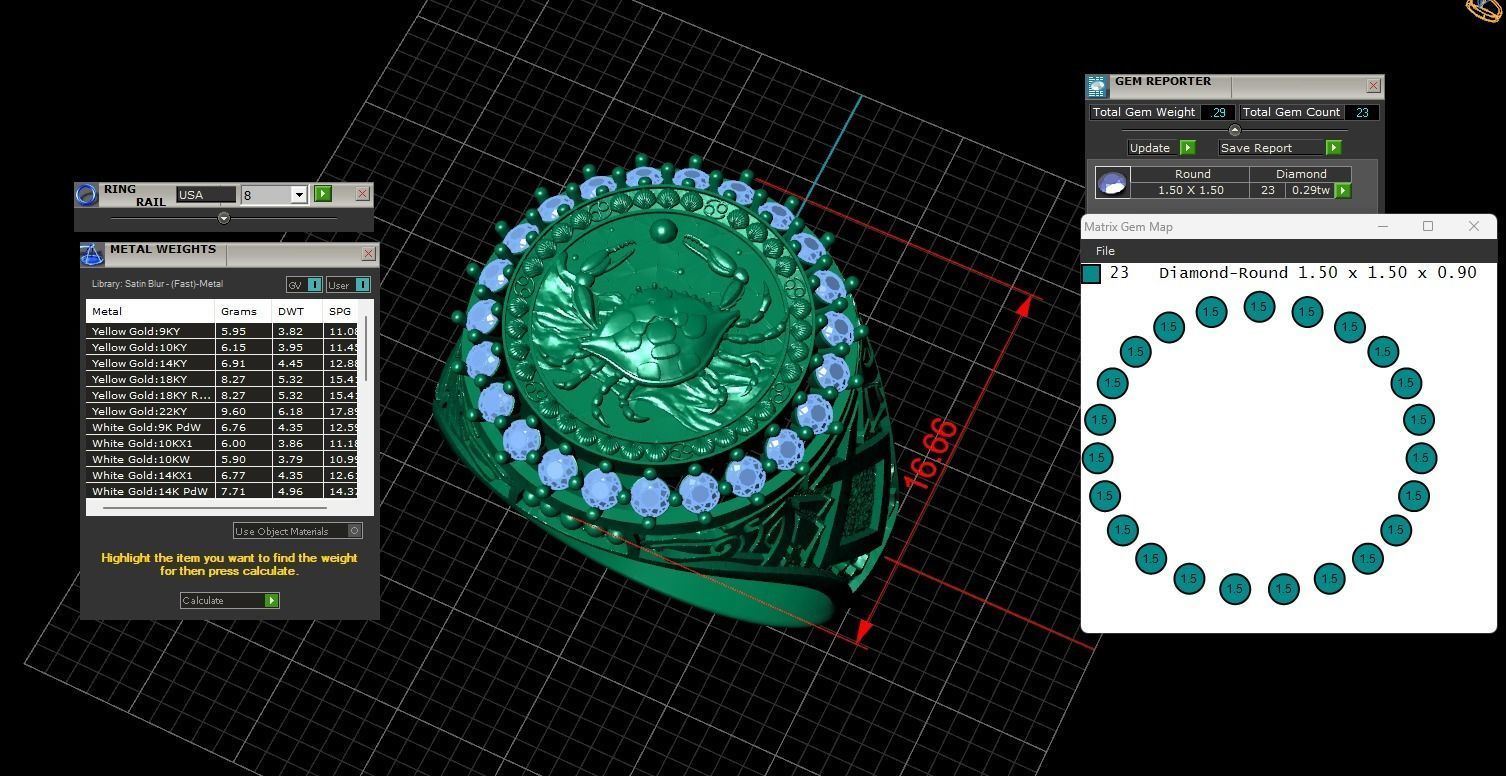The image size is (1506, 776).
Task: Collapse the Gem Reporter expander arrow
Action: coord(1234,130)
